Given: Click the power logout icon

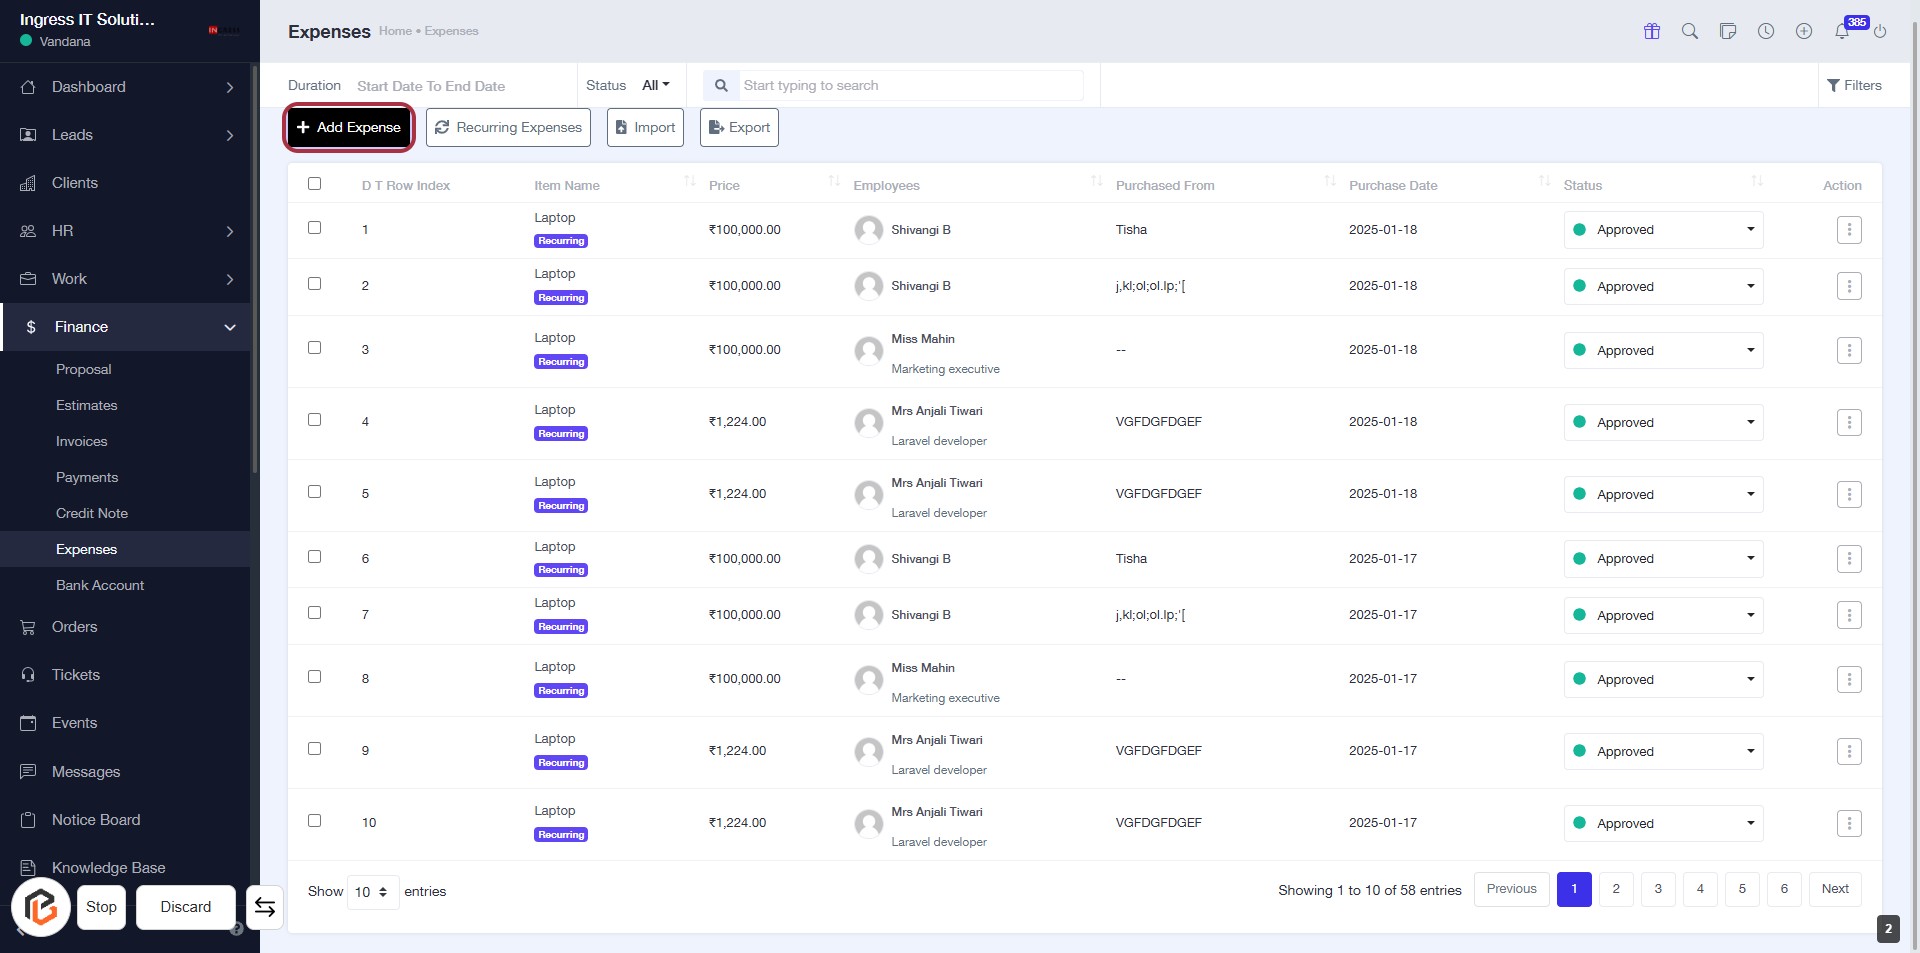Looking at the screenshot, I should point(1880,31).
